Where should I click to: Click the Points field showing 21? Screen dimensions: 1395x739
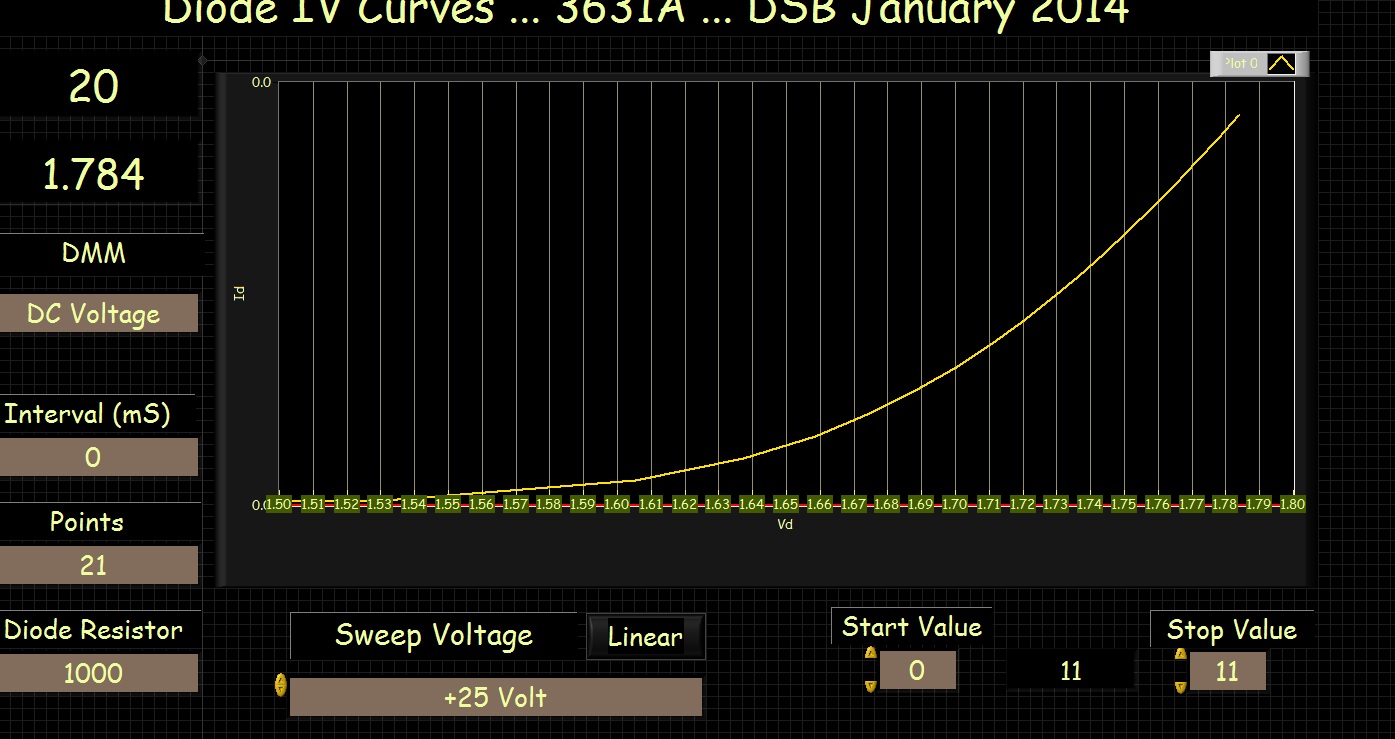(x=98, y=566)
